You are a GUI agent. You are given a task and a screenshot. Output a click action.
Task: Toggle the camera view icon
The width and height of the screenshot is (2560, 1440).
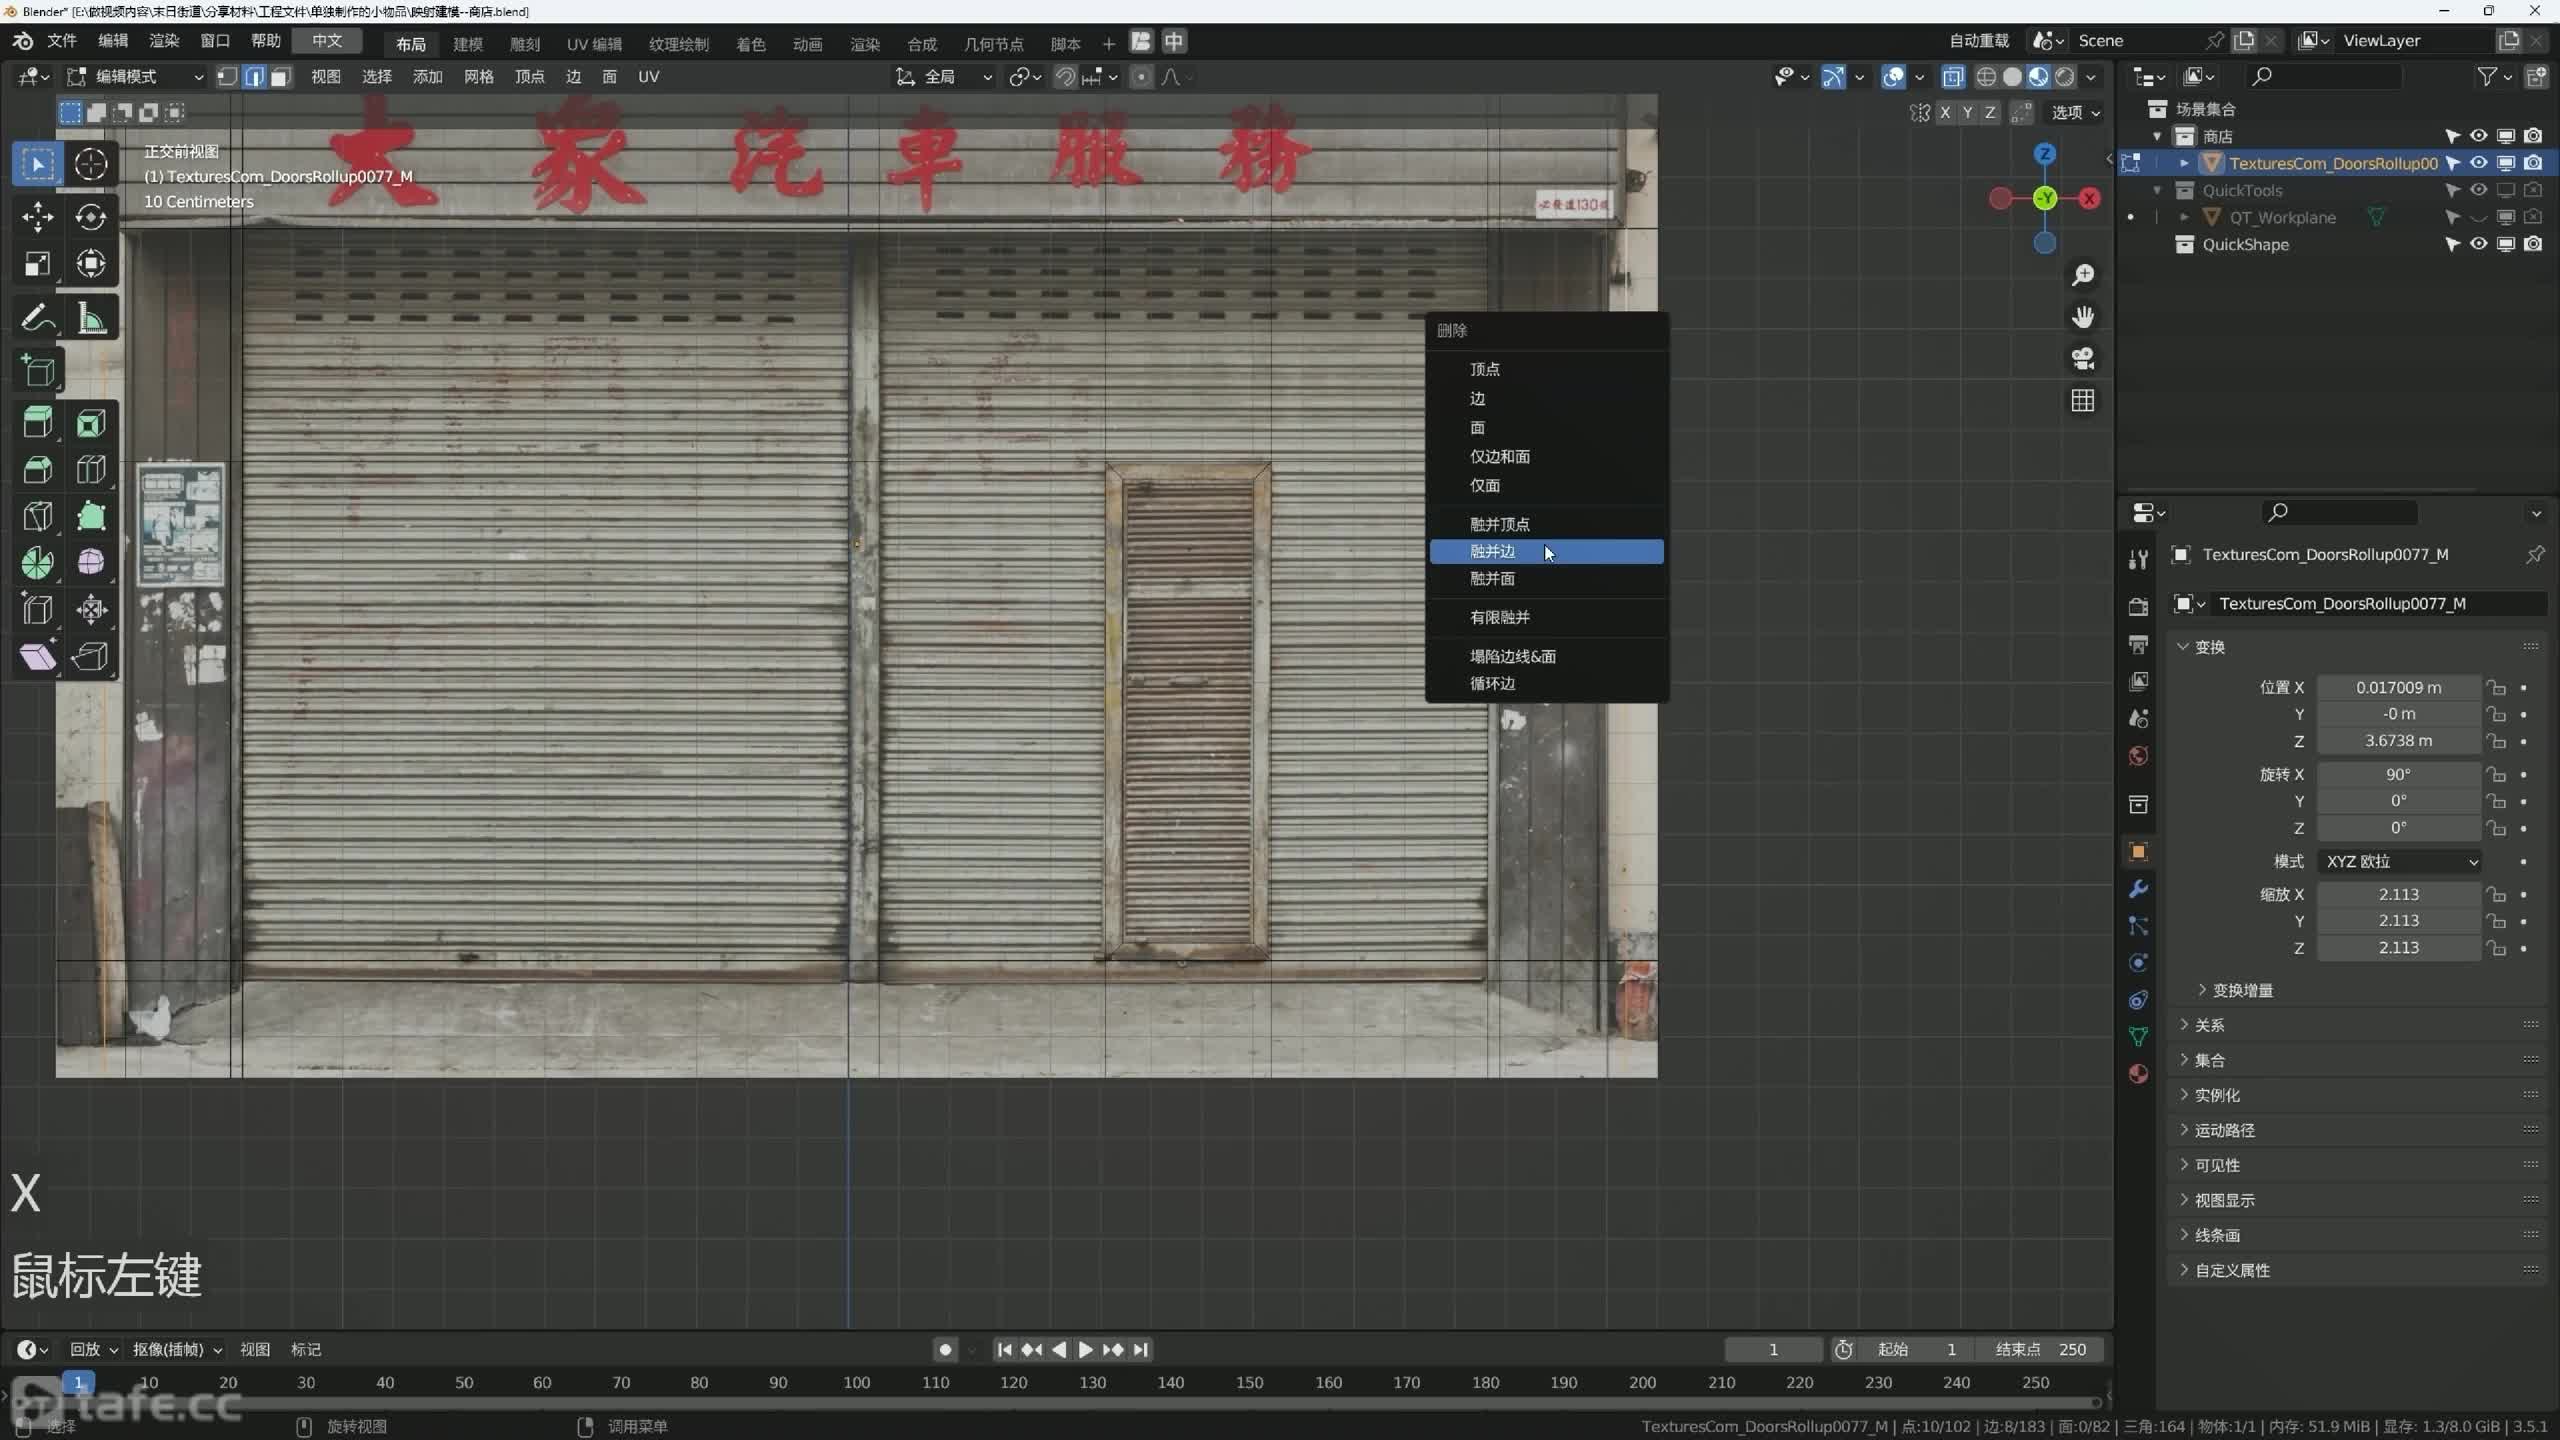click(x=2083, y=359)
